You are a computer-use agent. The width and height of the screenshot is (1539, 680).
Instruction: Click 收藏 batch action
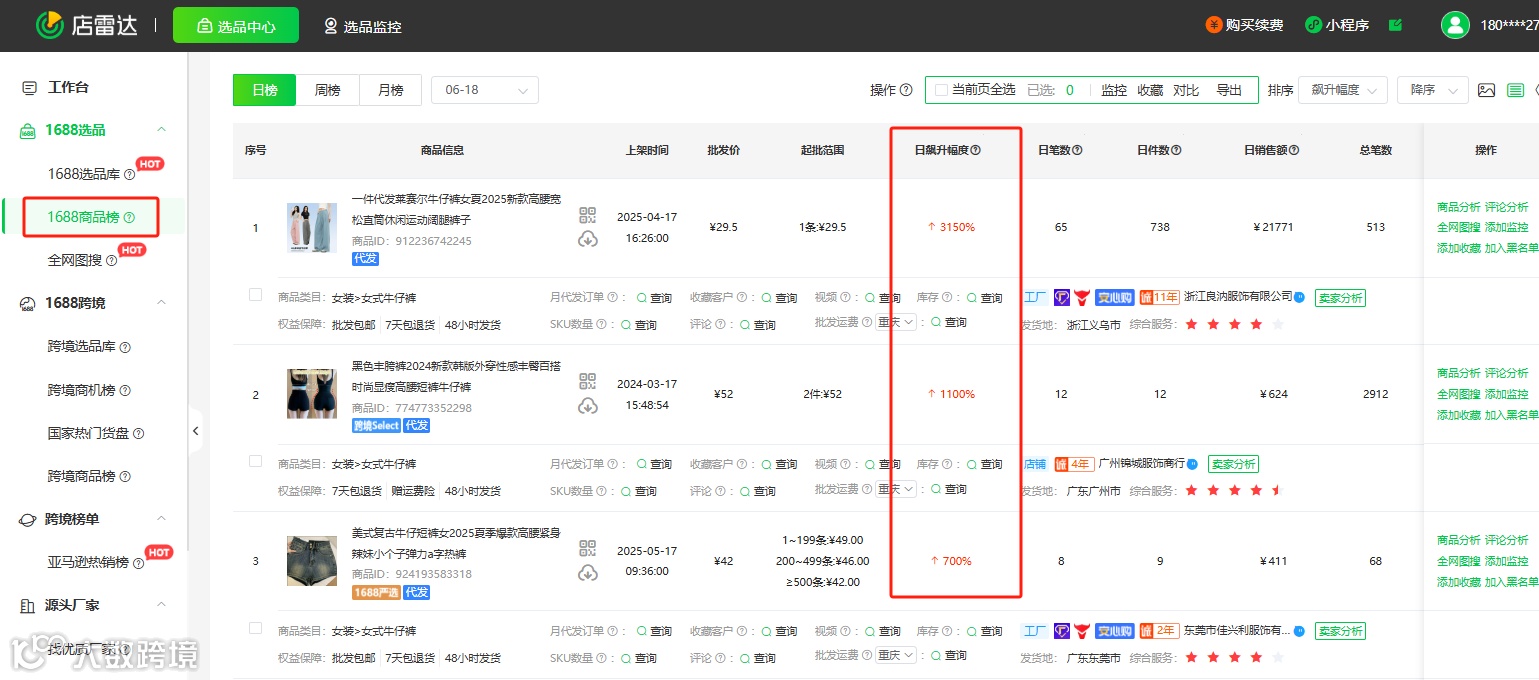tap(1150, 90)
